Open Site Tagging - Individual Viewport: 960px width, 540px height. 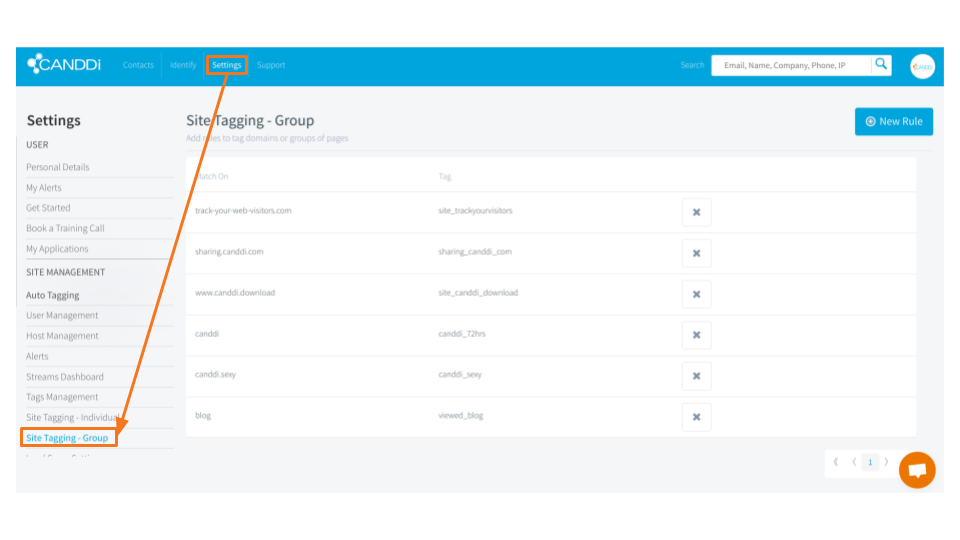[73, 418]
